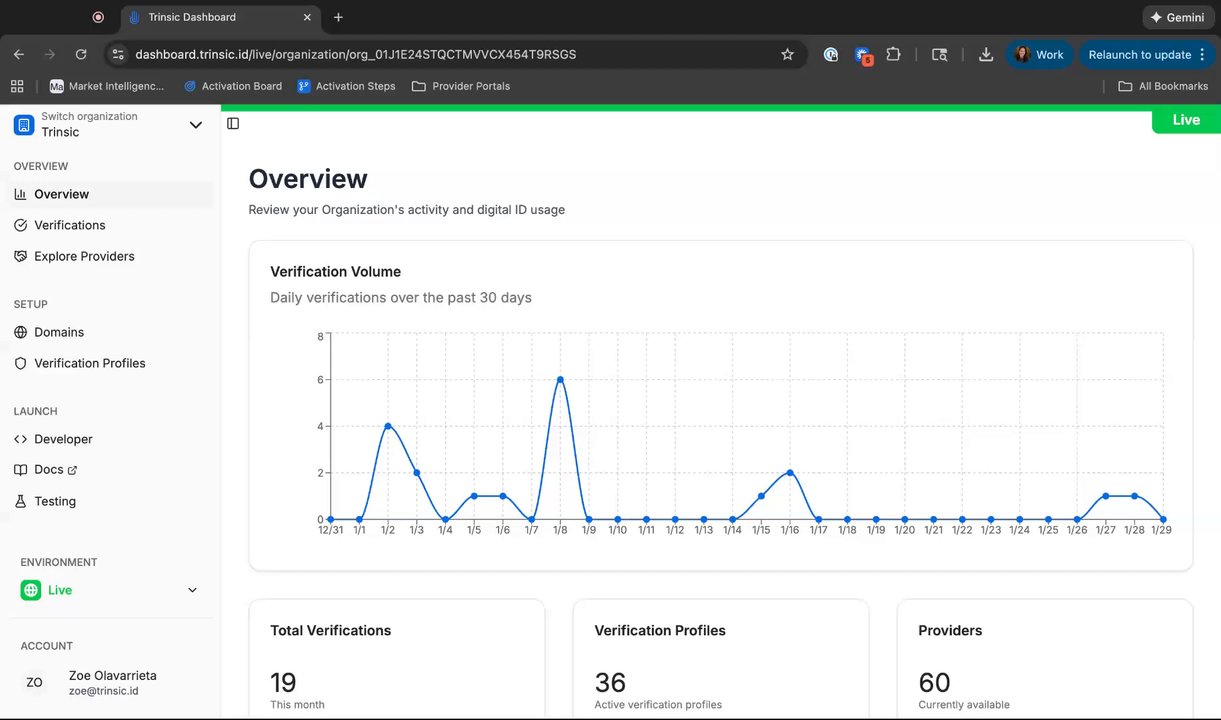Click the Verification Profiles shield icon
The width and height of the screenshot is (1221, 720).
point(21,363)
